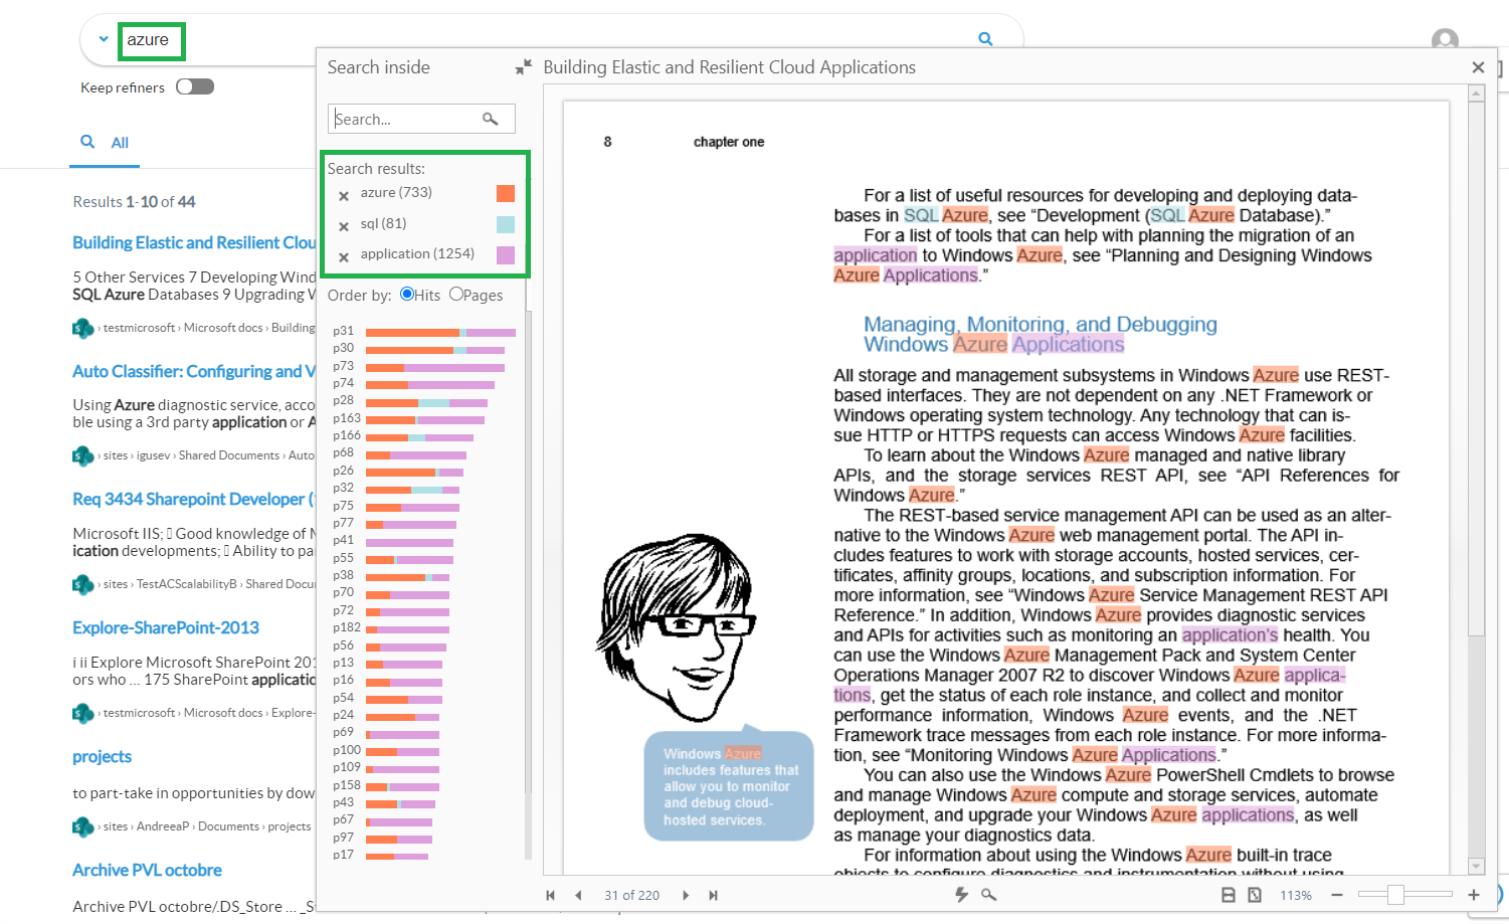
Task: Click the Managing, Monitoring, and Debugging heading
Action: click(x=1040, y=334)
